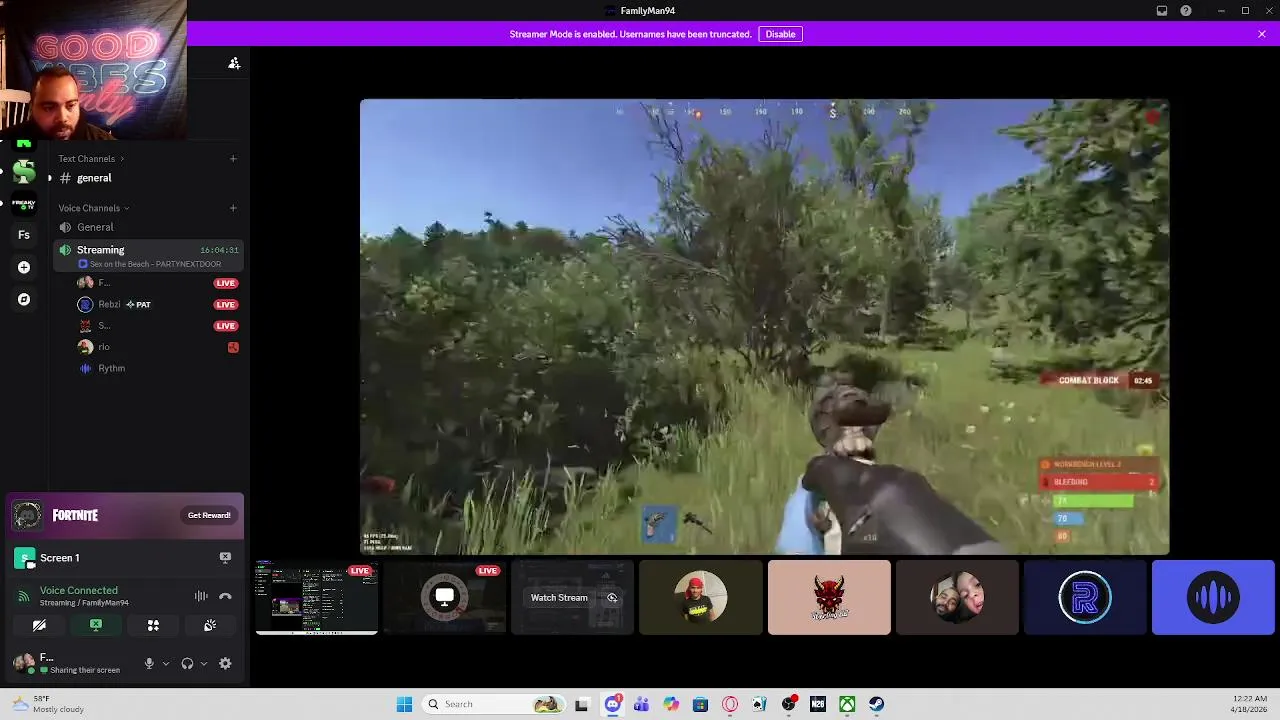Screen dimensions: 1280x720
Task: Click Sex on the Beach activity text
Action: pos(155,264)
